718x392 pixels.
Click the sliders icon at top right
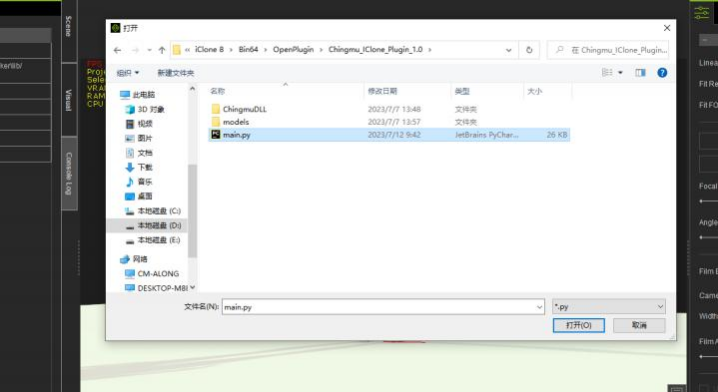[701, 12]
